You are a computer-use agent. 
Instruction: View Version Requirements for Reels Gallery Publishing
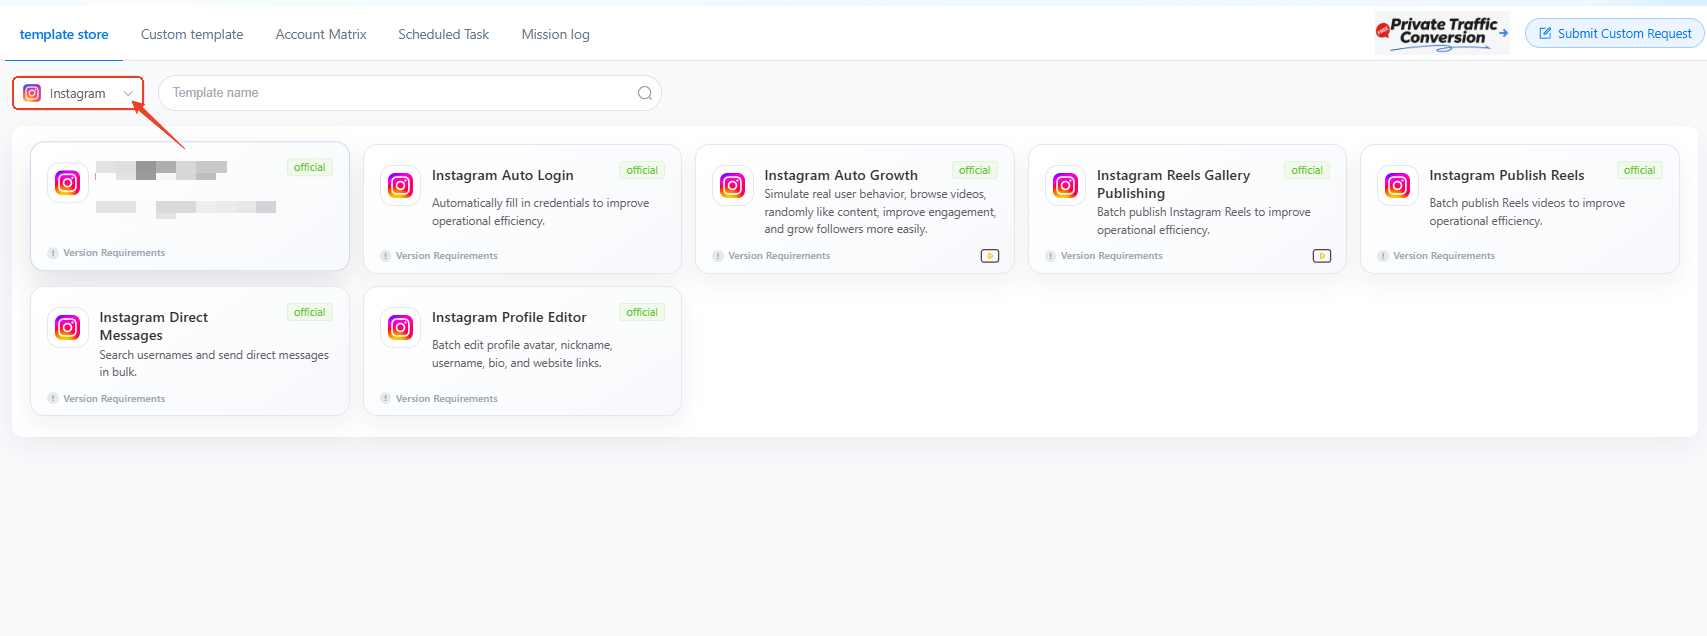point(1104,256)
